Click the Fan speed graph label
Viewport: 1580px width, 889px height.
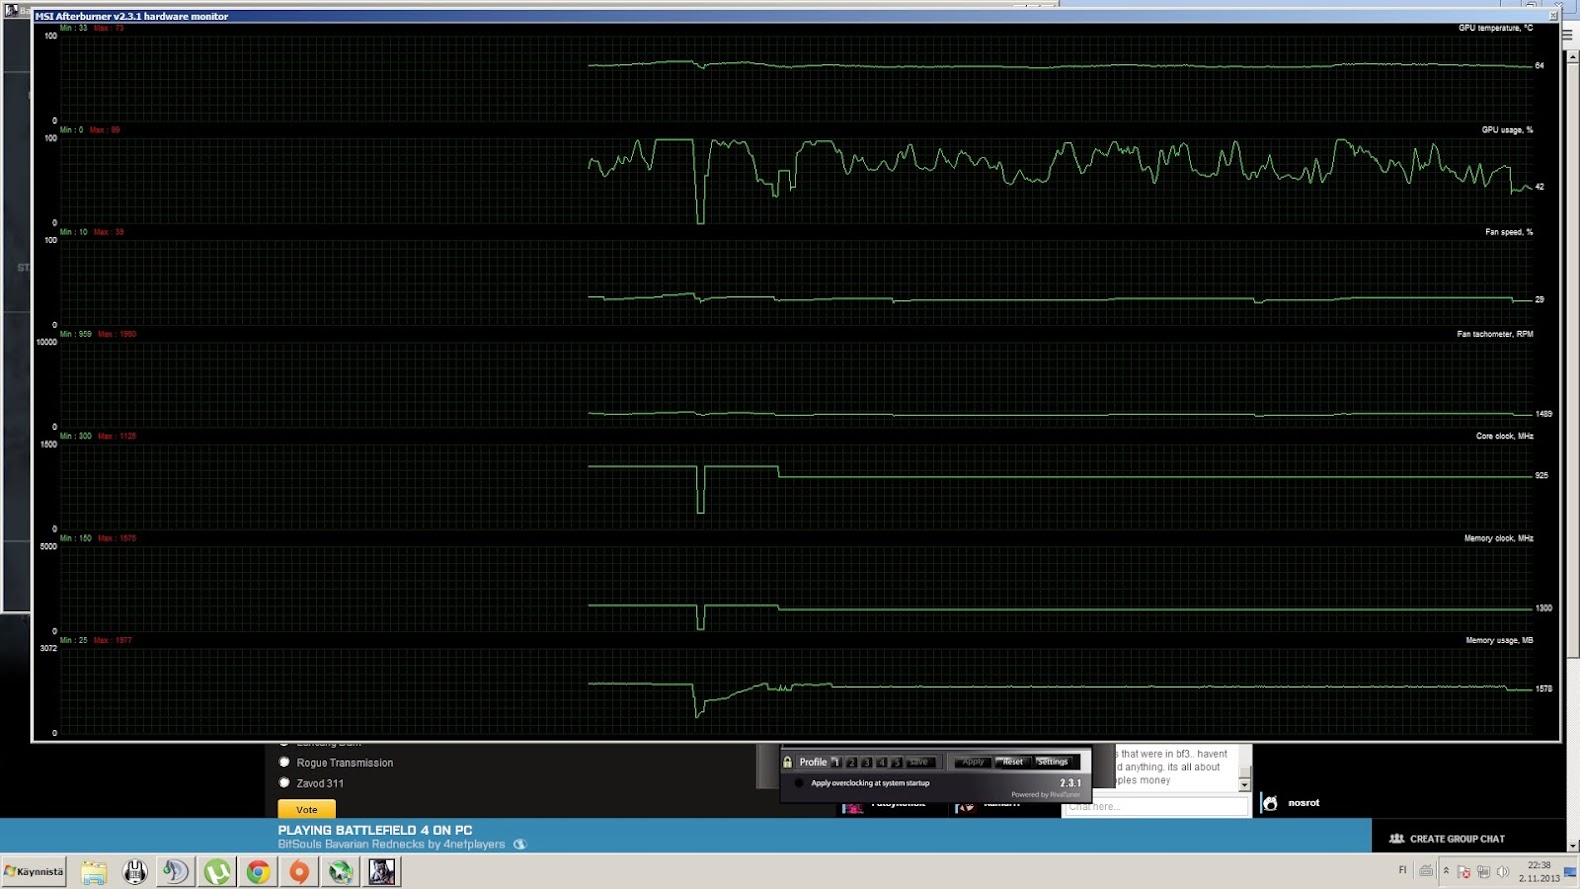[1509, 232]
